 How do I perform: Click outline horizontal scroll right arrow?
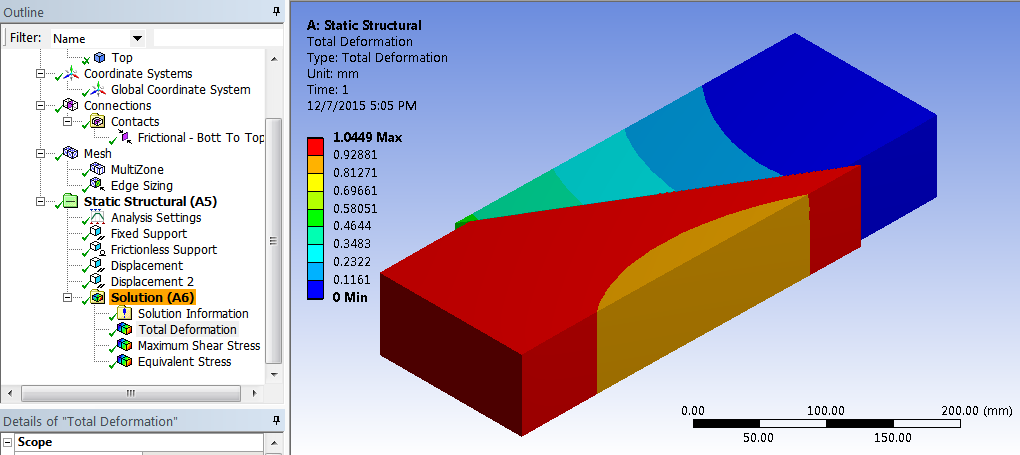click(255, 393)
